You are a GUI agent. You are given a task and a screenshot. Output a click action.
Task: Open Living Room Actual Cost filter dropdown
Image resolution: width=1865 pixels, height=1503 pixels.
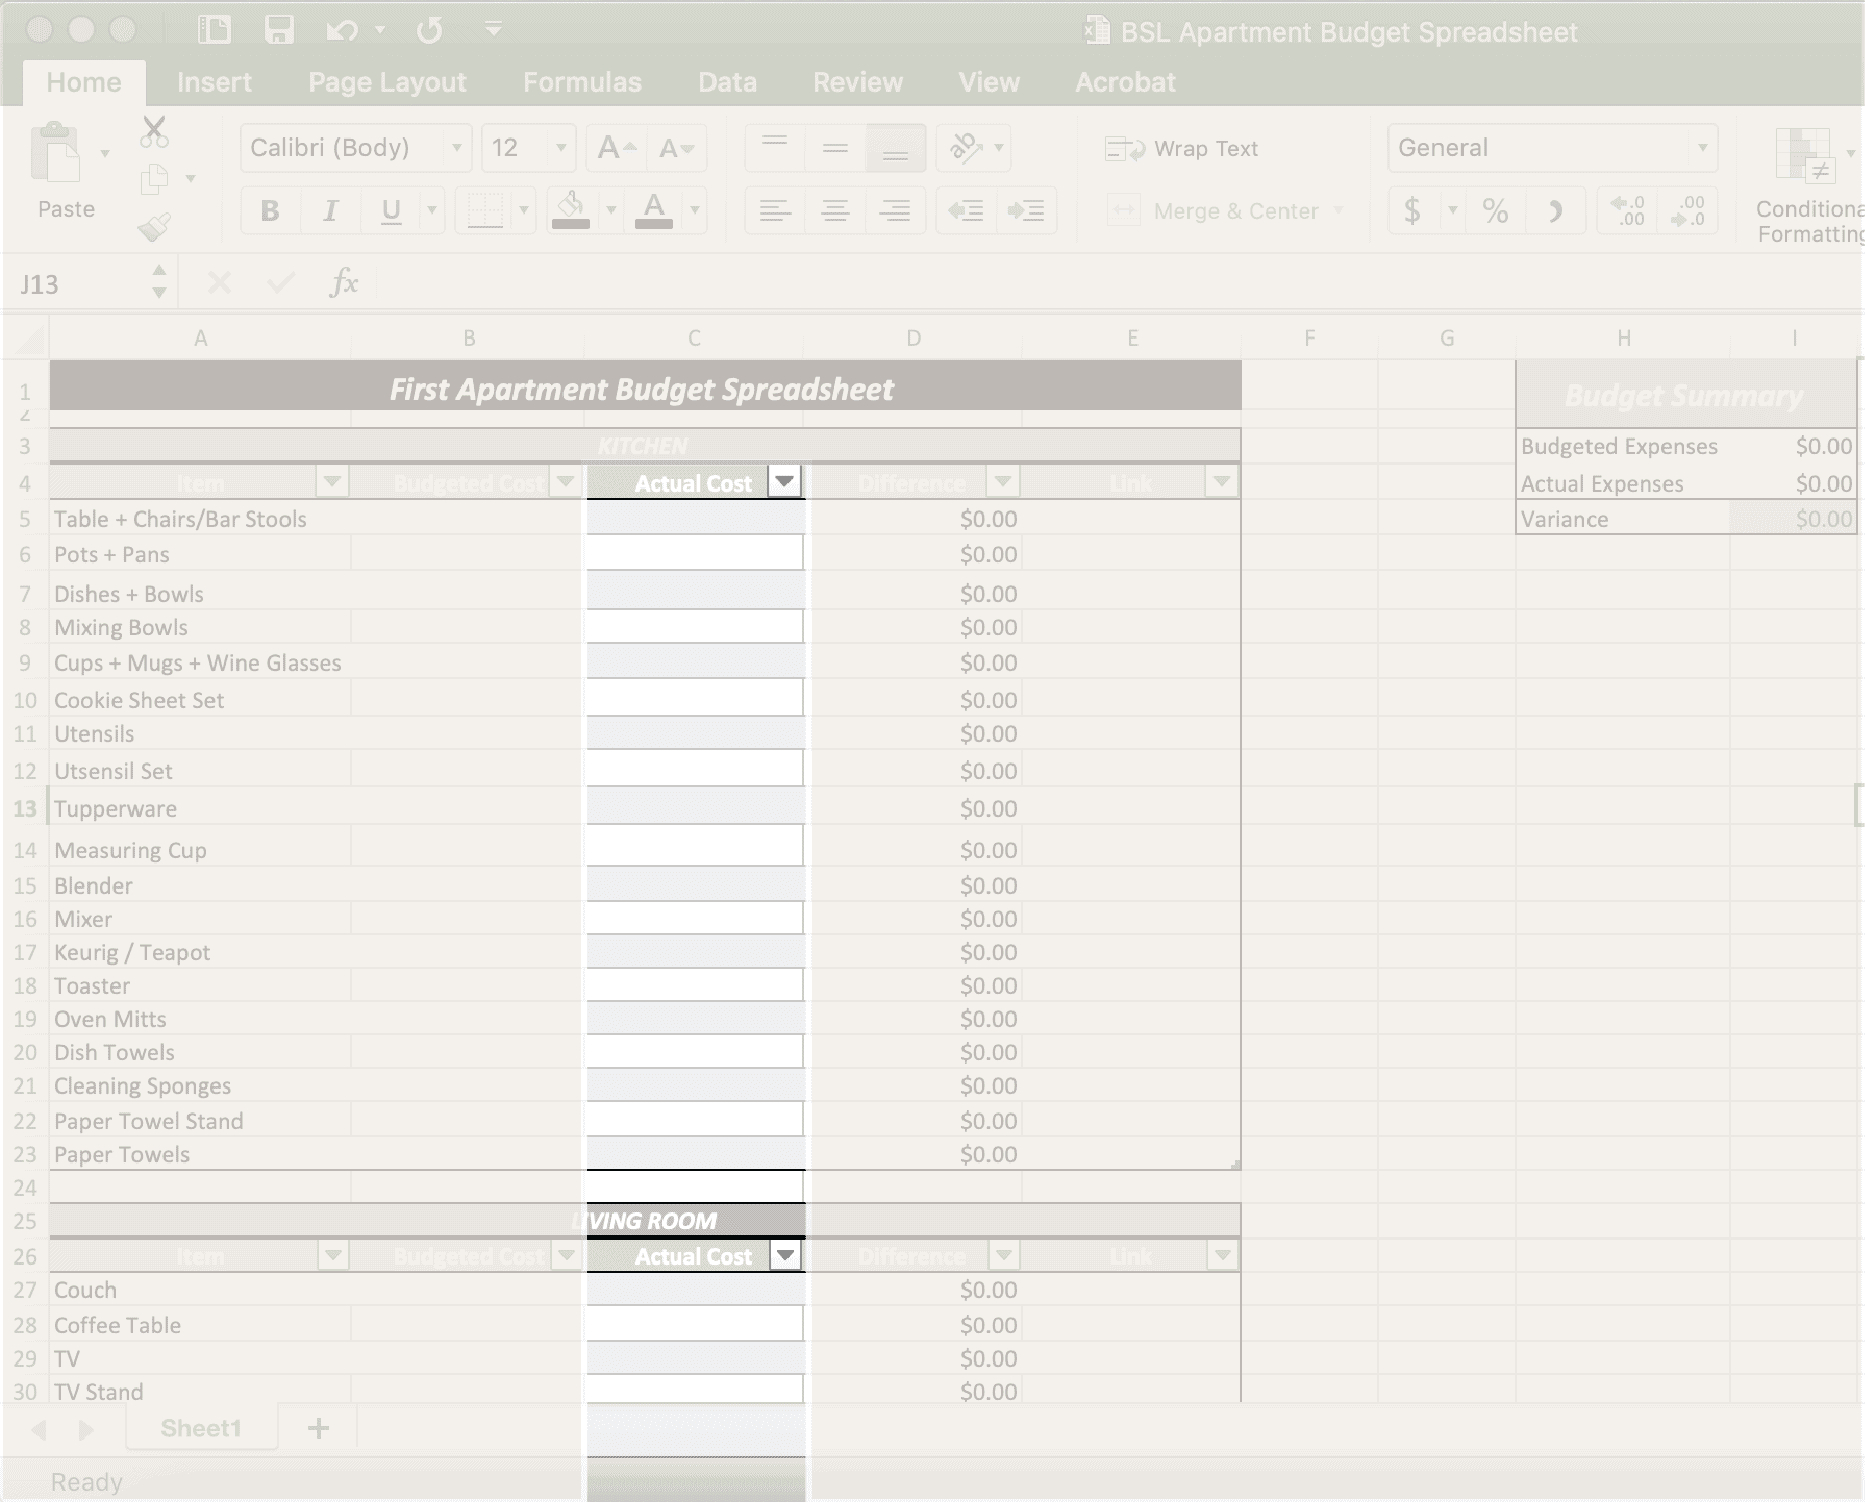click(786, 1255)
